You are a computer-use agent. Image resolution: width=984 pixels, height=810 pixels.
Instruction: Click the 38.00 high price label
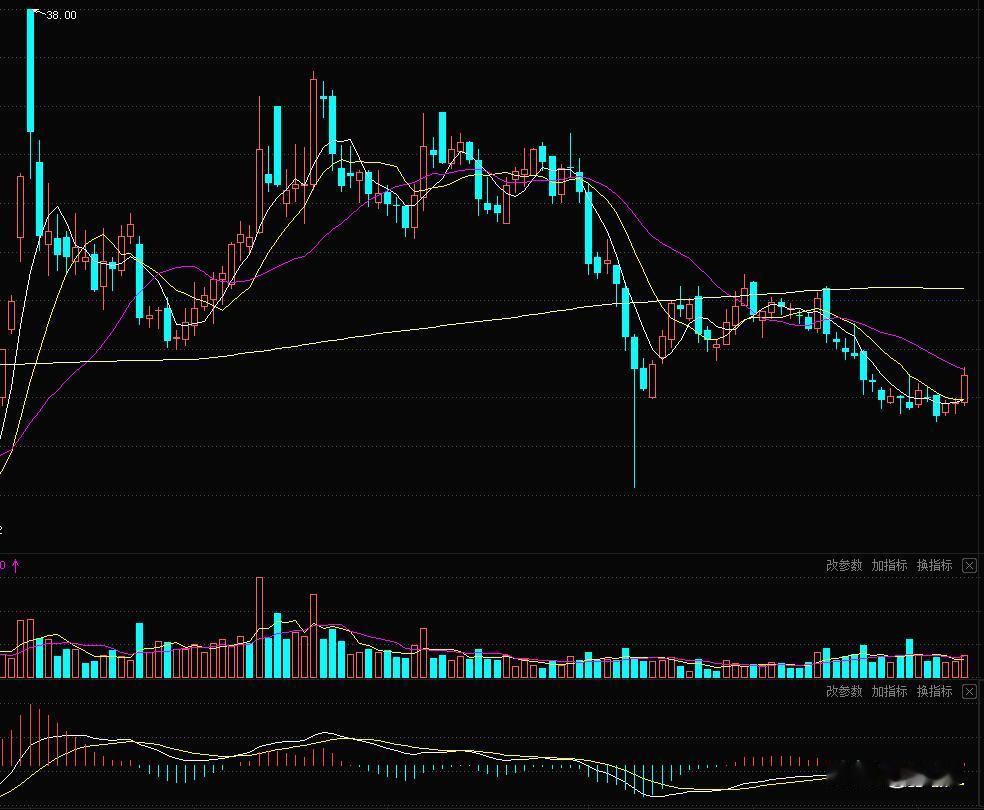[x=62, y=15]
